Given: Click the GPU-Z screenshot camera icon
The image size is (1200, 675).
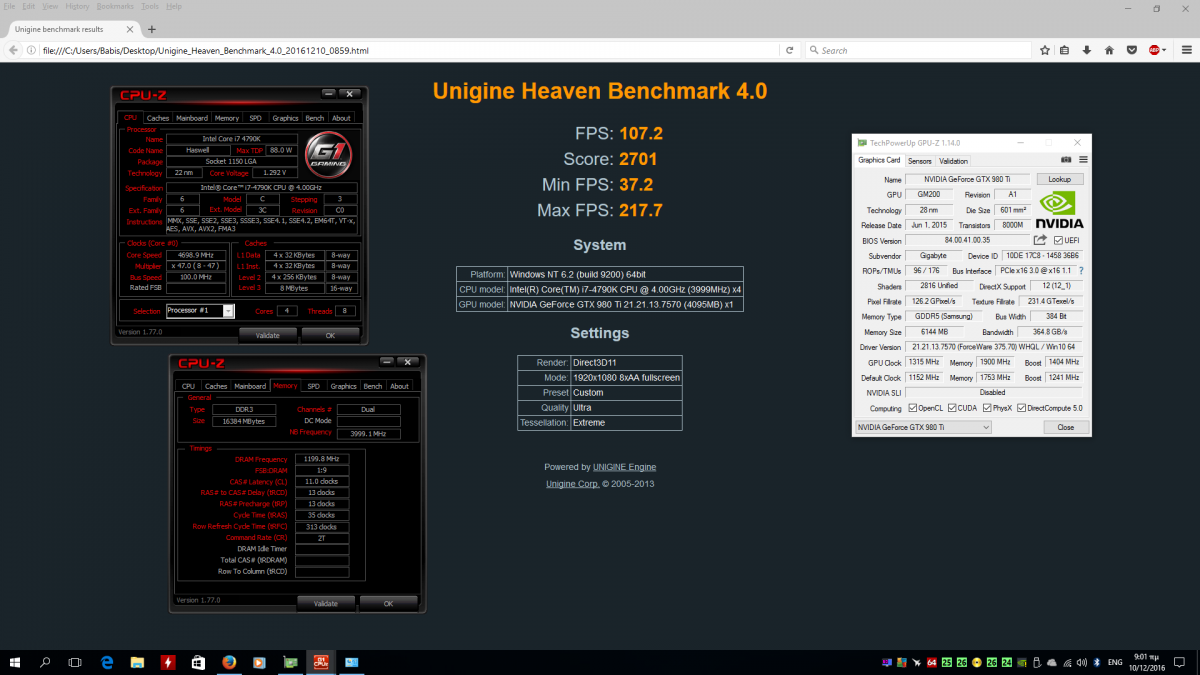Looking at the screenshot, I should click(x=1066, y=160).
